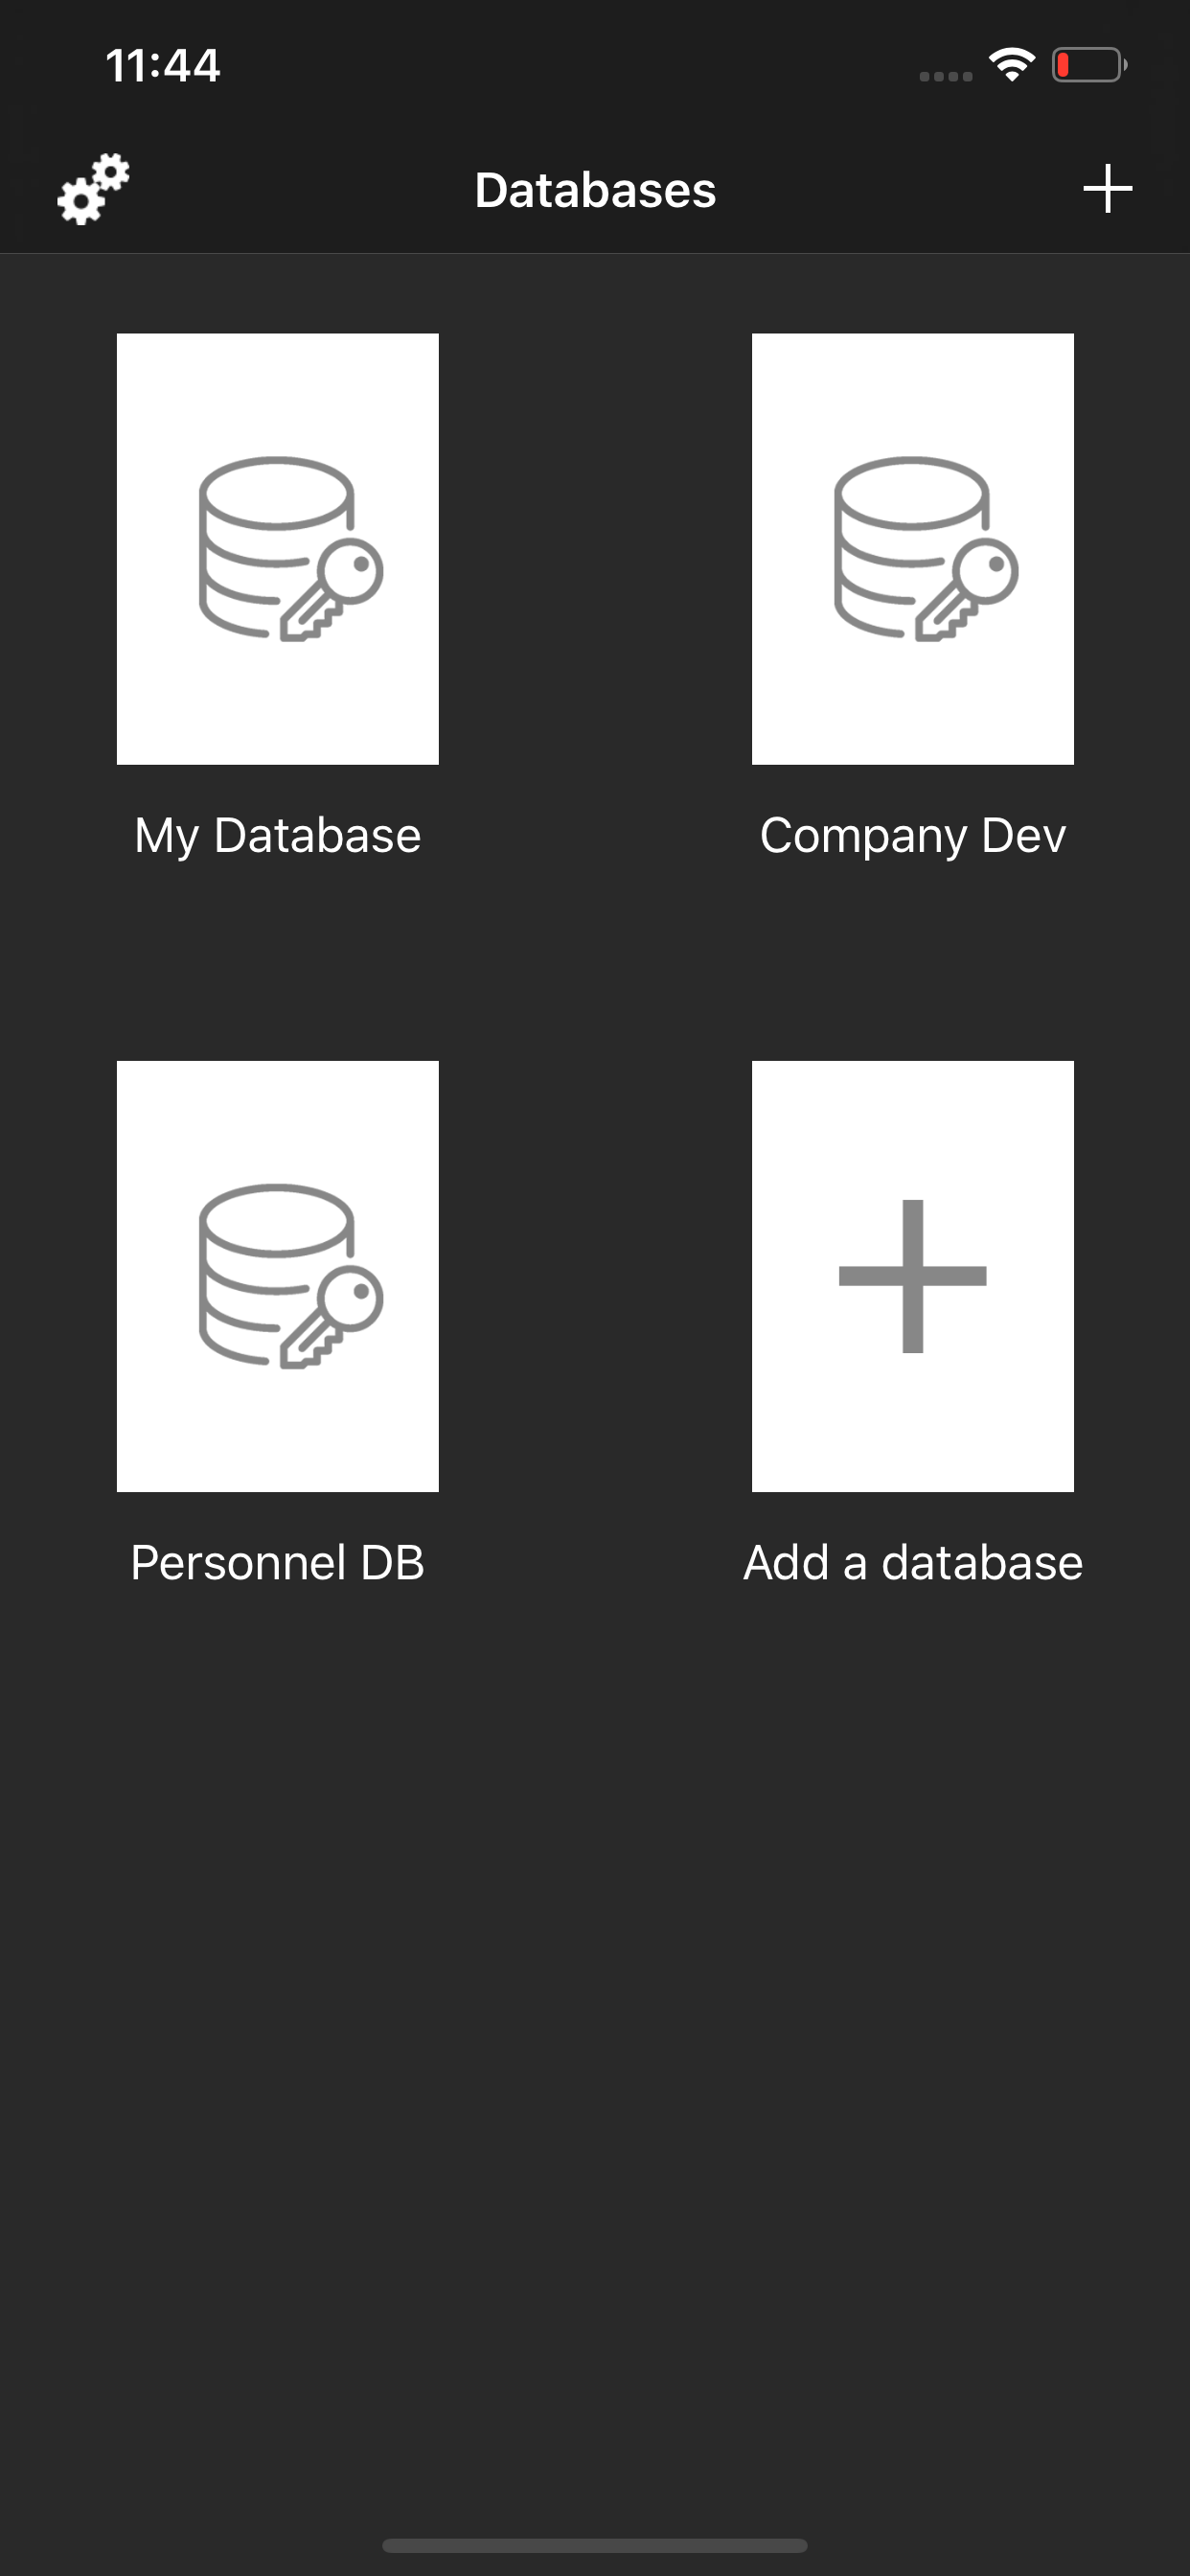The width and height of the screenshot is (1190, 2576).
Task: Click the My Database key-database icon
Action: point(290,549)
